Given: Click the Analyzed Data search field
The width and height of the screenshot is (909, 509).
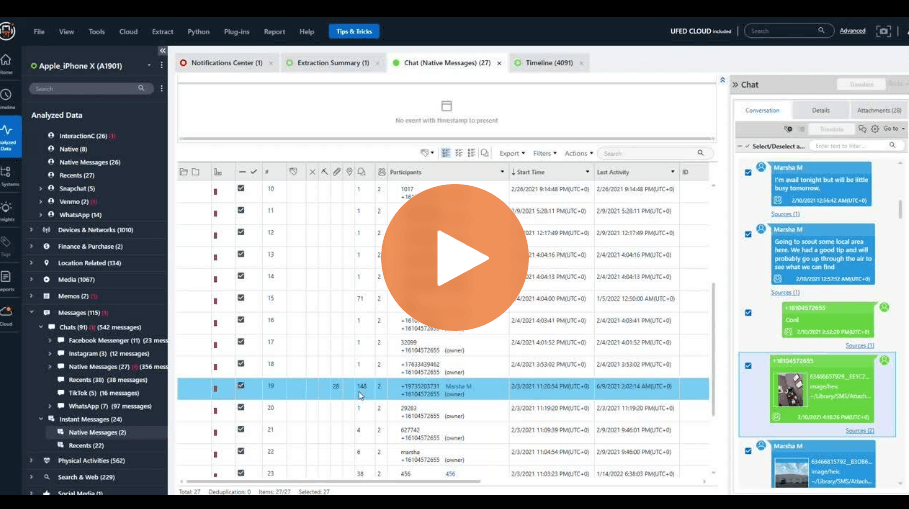Looking at the screenshot, I should [91, 89].
